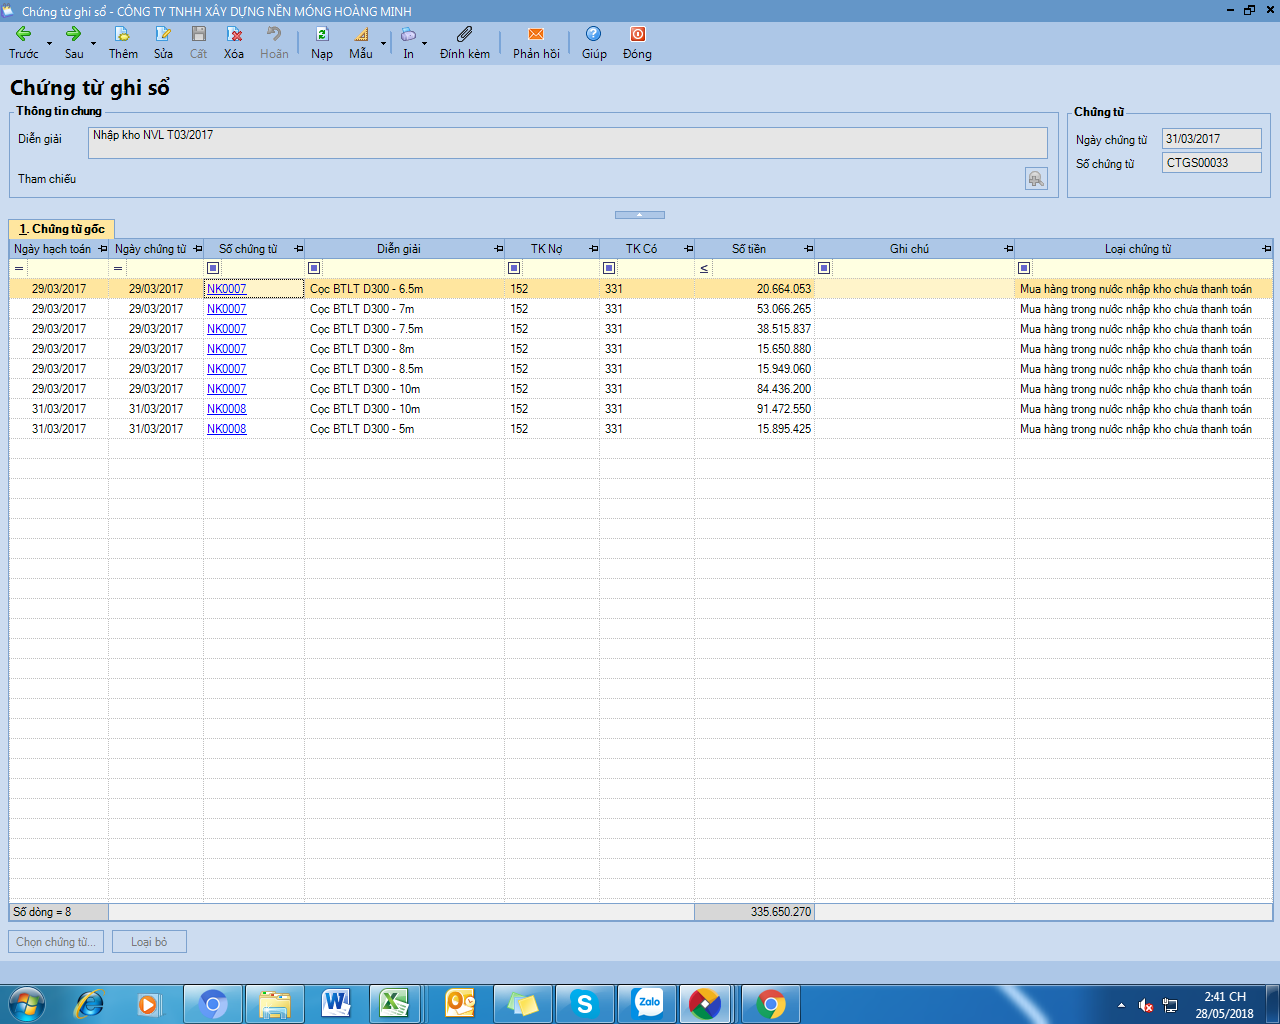Sort by Ghi chú column header
Image resolution: width=1280 pixels, height=1024 pixels.
909,249
